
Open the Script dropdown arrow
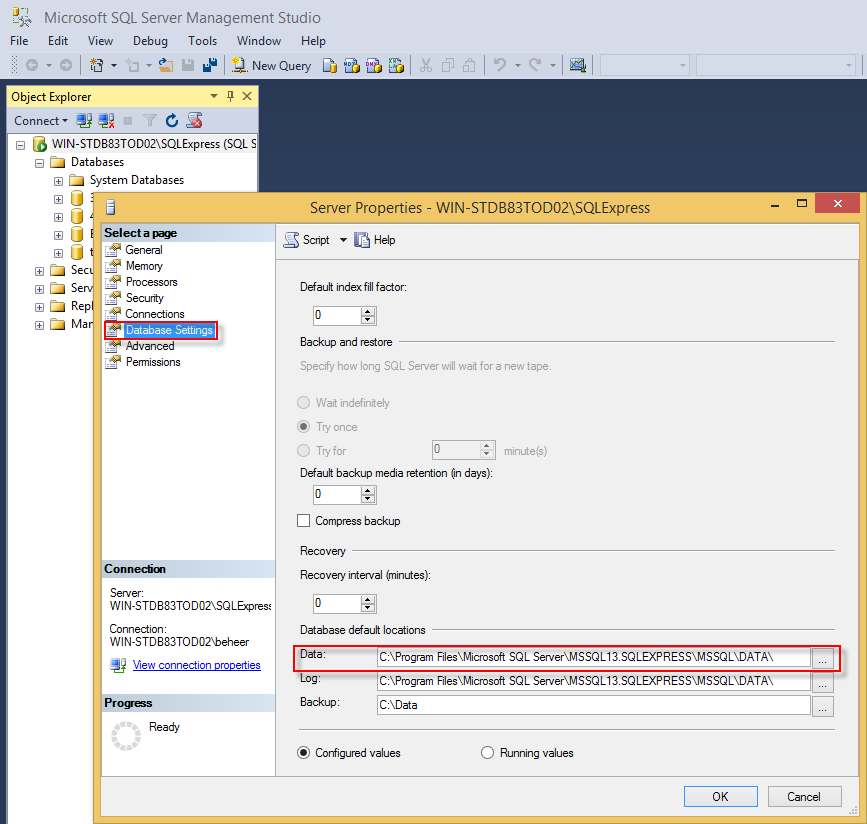[x=343, y=240]
